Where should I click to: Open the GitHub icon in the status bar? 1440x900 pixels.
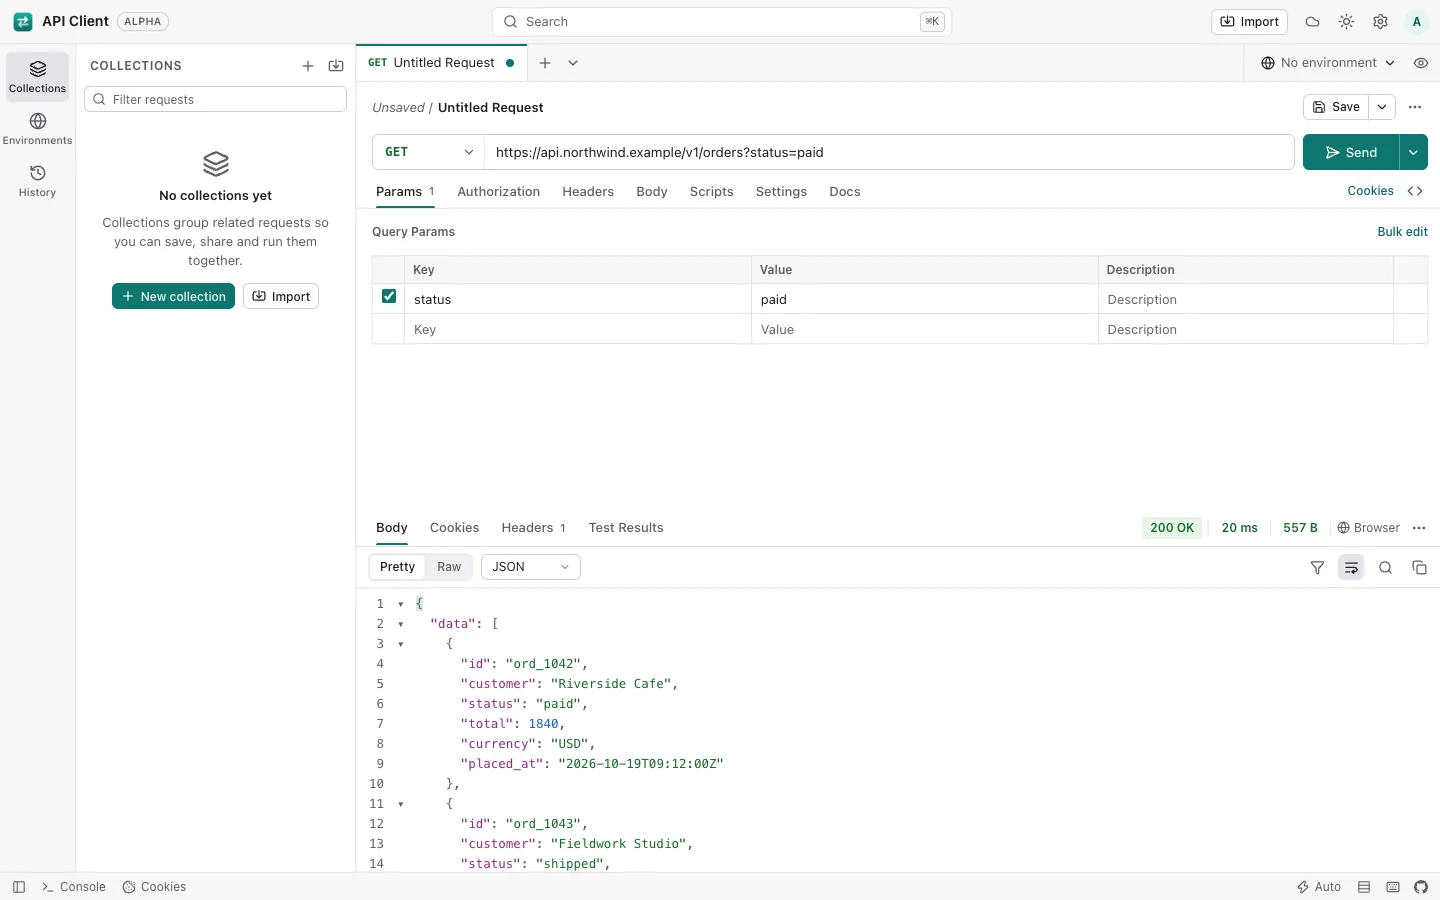click(x=1421, y=887)
